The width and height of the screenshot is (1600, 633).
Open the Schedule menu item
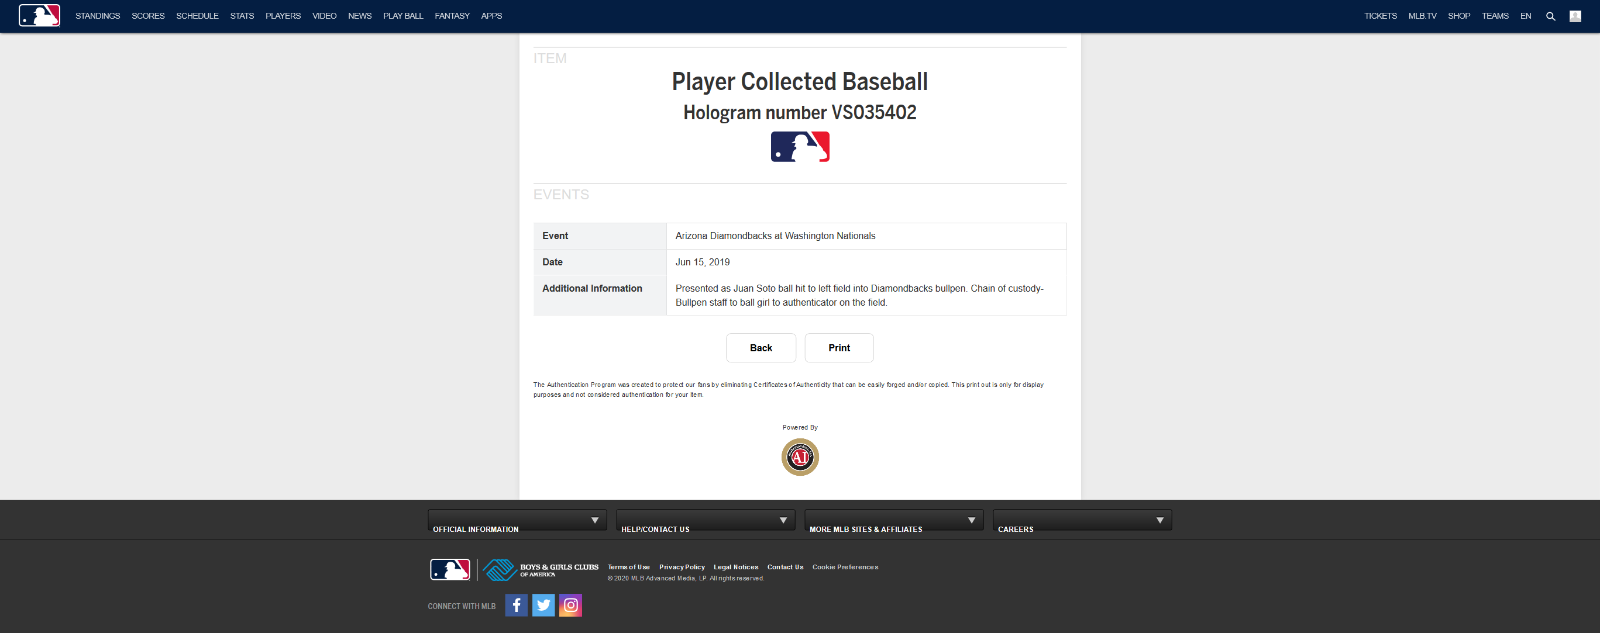[197, 16]
